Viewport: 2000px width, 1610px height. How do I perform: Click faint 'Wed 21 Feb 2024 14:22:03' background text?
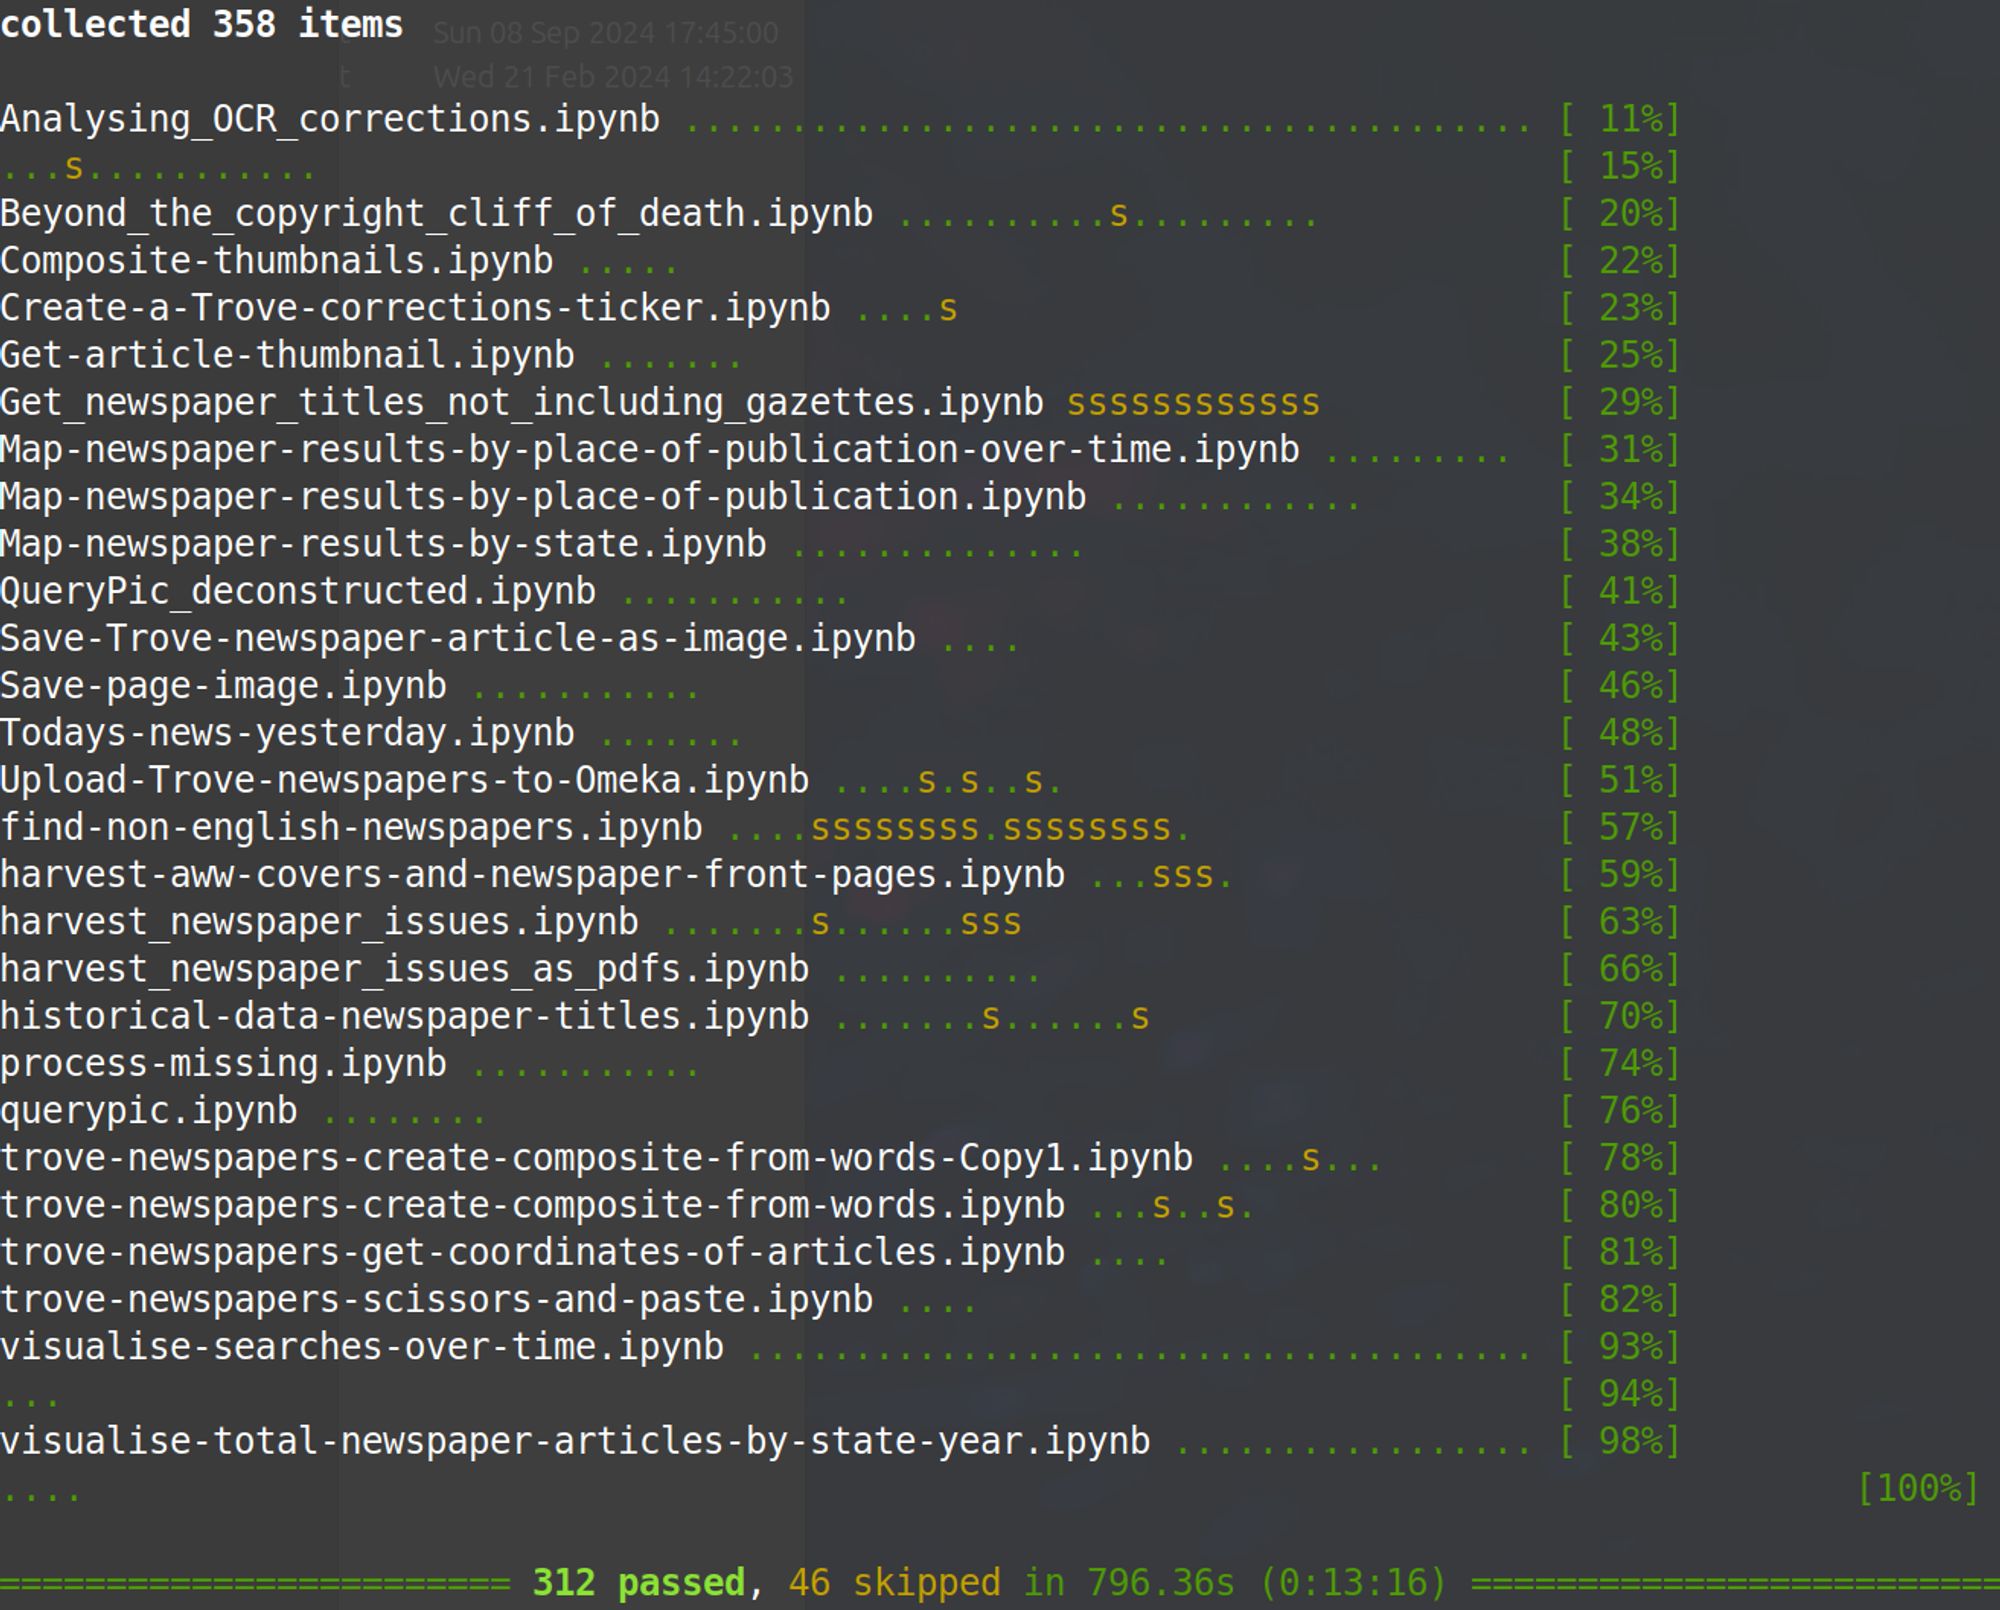click(613, 77)
